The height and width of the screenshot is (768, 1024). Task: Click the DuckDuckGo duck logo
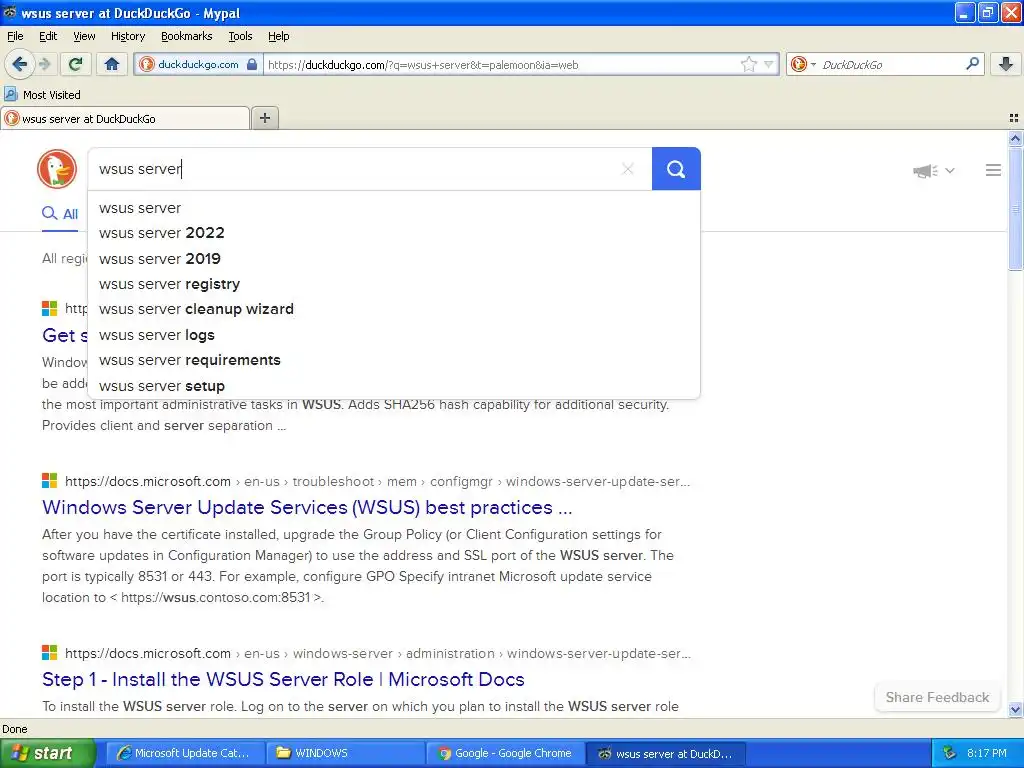click(57, 169)
